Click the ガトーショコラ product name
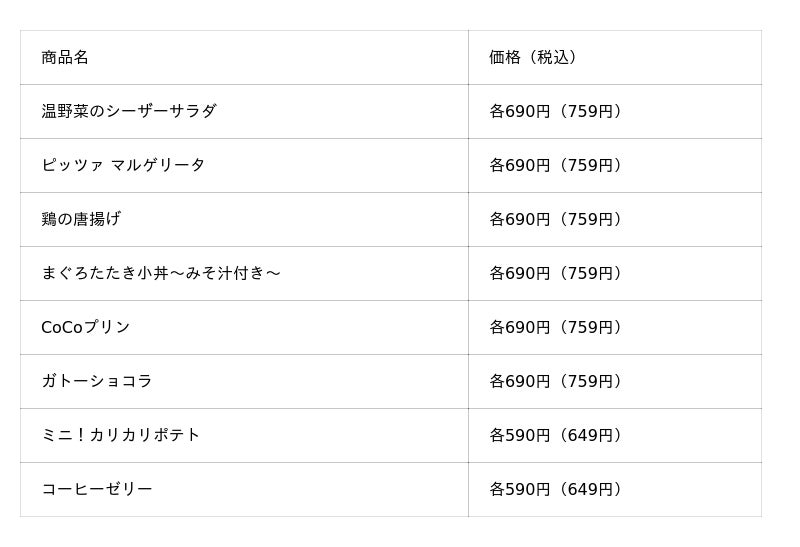Viewport: 800px width, 547px height. 97,381
